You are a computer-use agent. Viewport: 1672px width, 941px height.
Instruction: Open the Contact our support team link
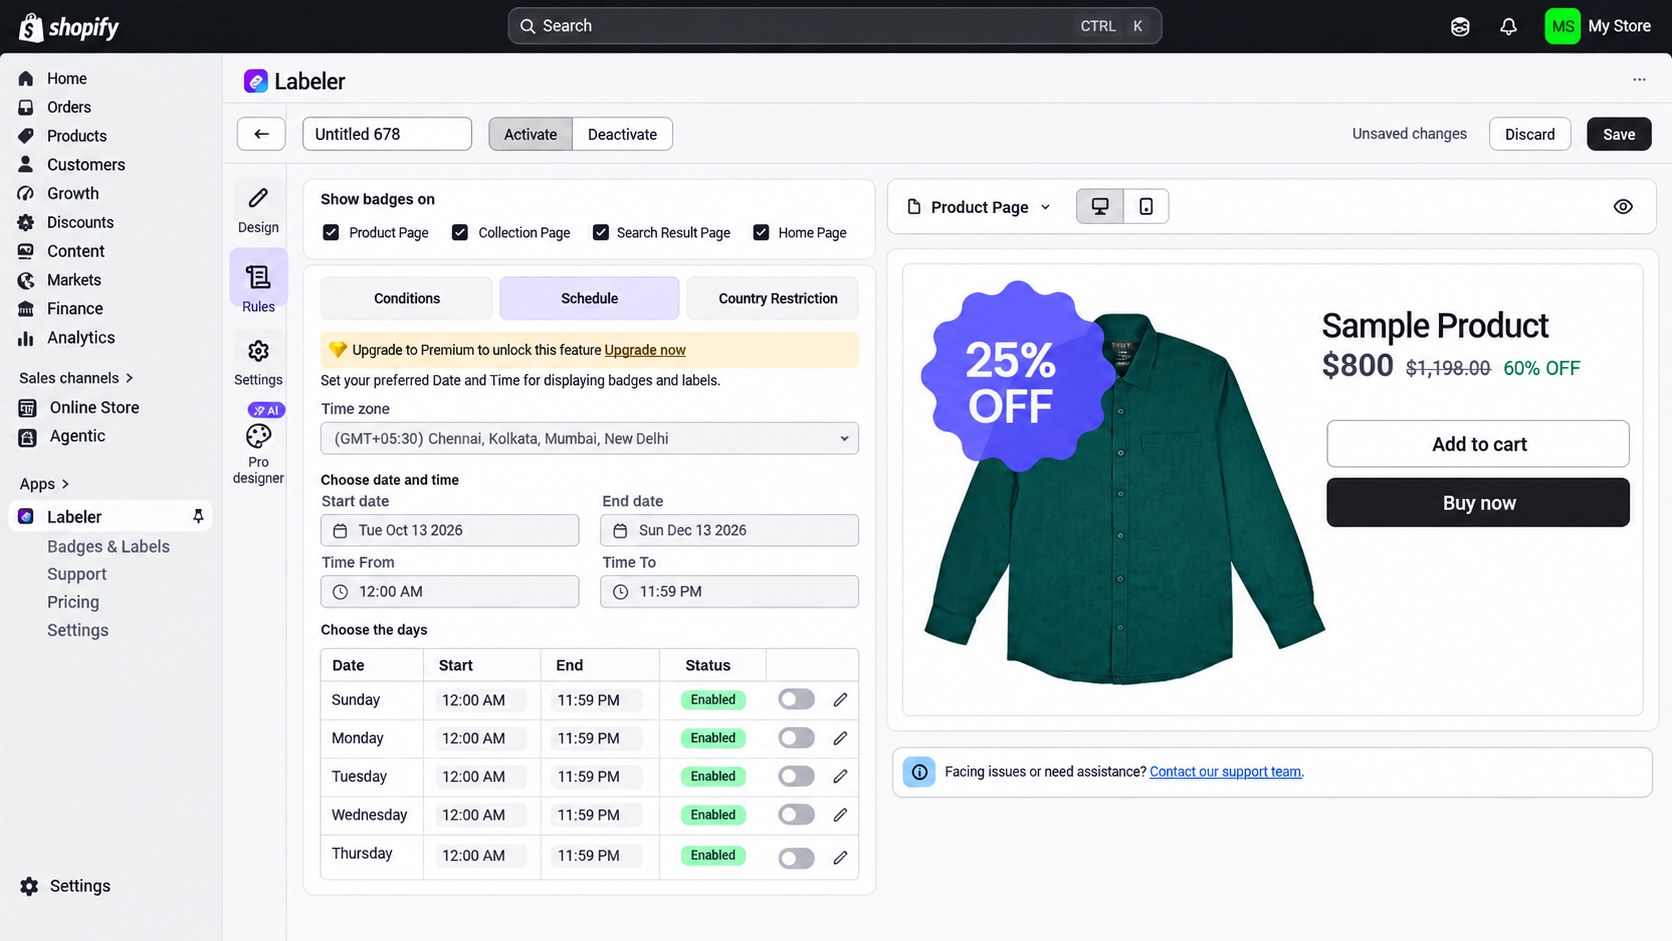[x=1226, y=772]
